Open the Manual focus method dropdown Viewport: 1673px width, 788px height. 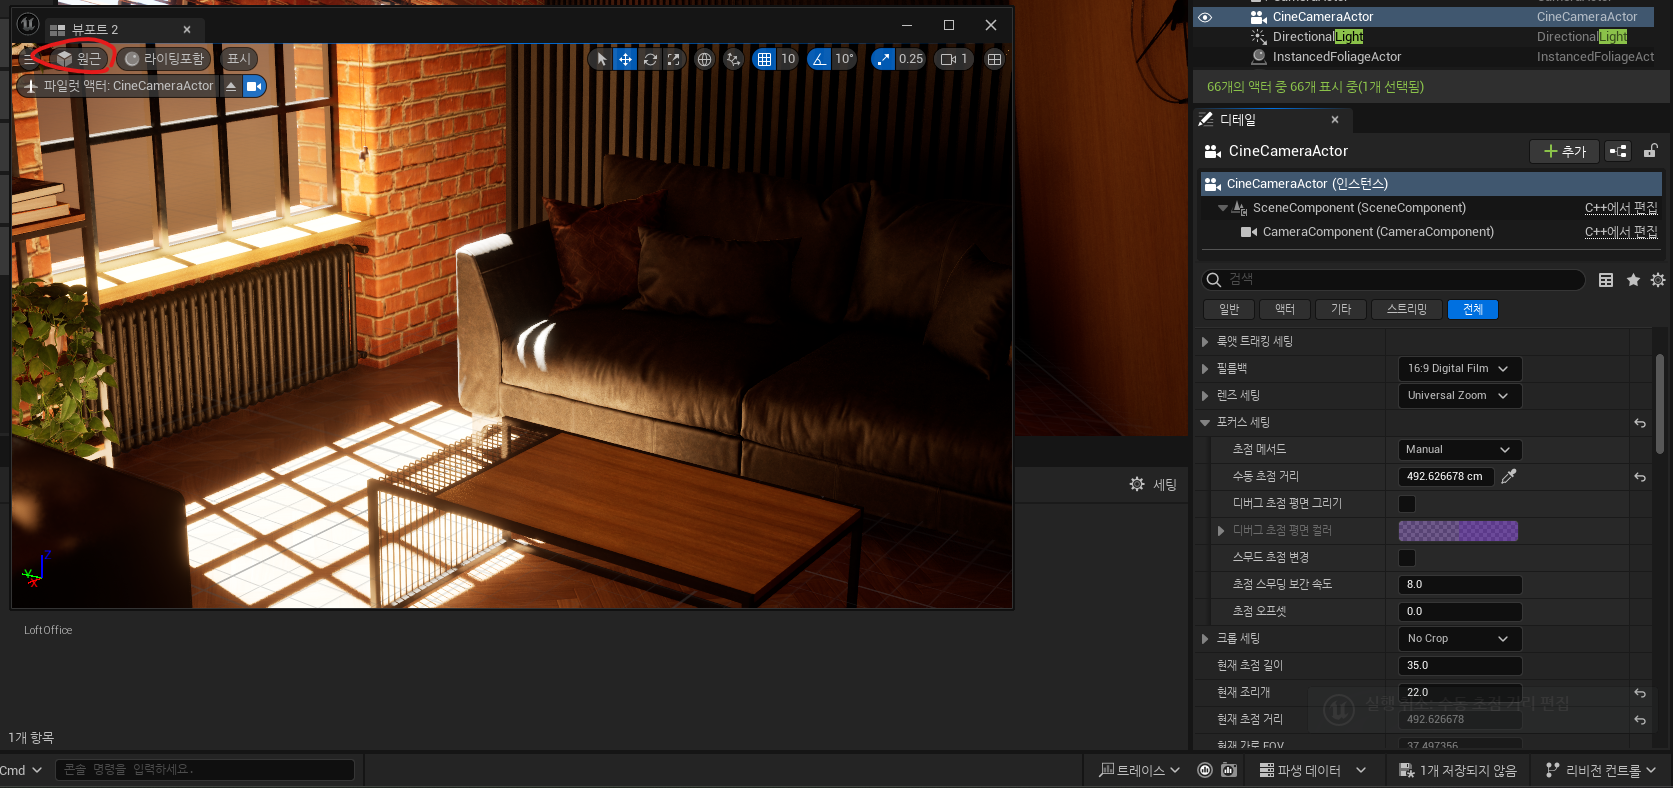[1459, 450]
